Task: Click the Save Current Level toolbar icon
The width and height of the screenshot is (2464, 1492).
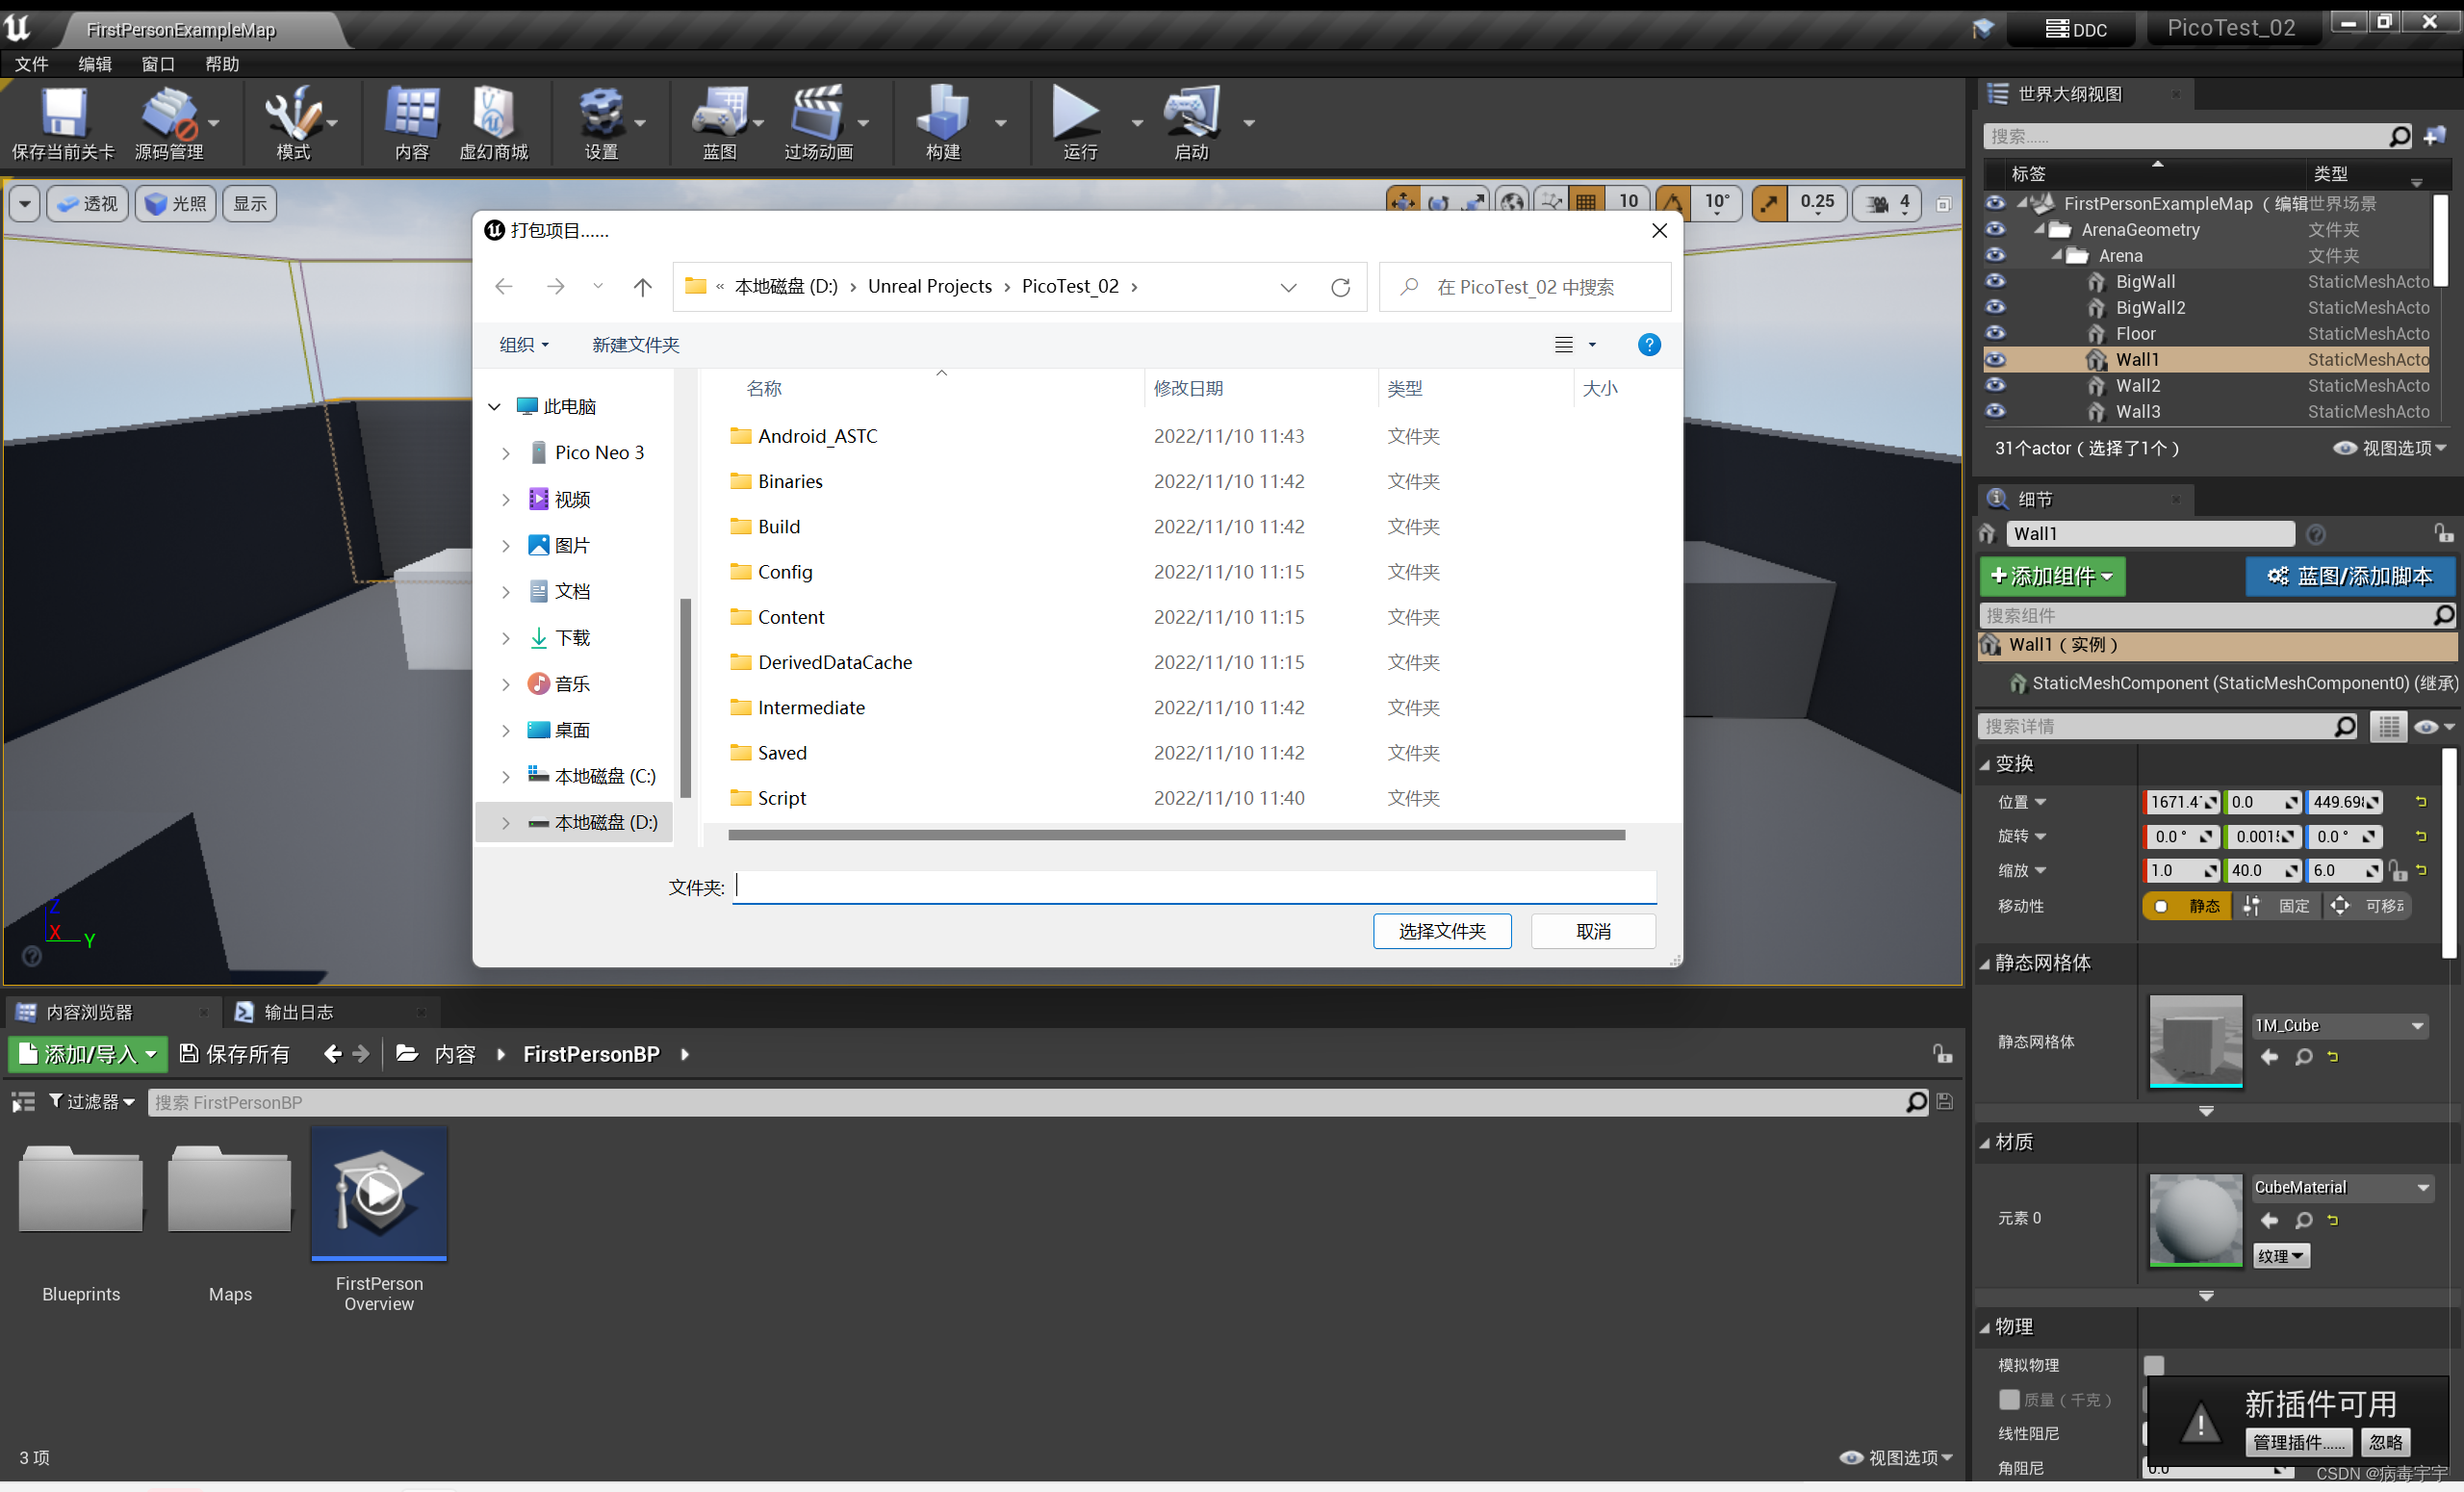Action: click(63, 115)
